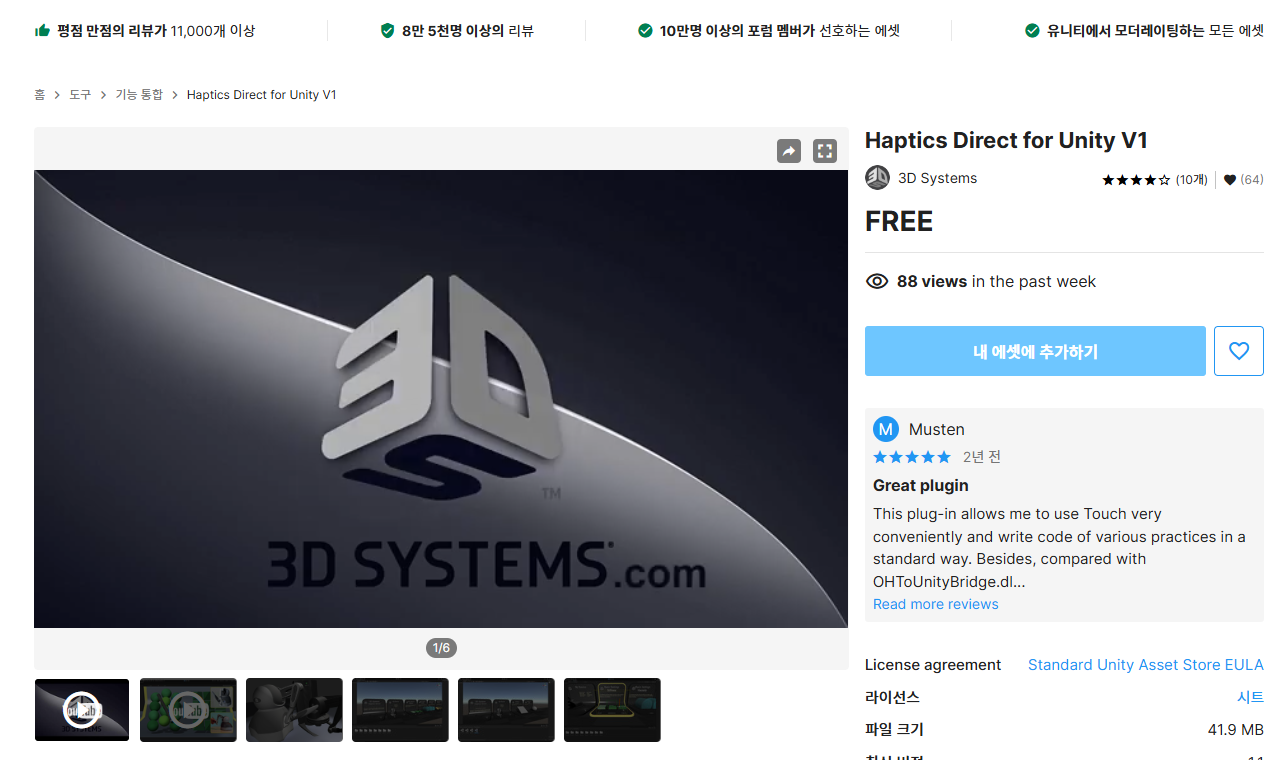Image resolution: width=1283 pixels, height=760 pixels.
Task: Click 'Read more reviews' link
Action: (x=935, y=604)
